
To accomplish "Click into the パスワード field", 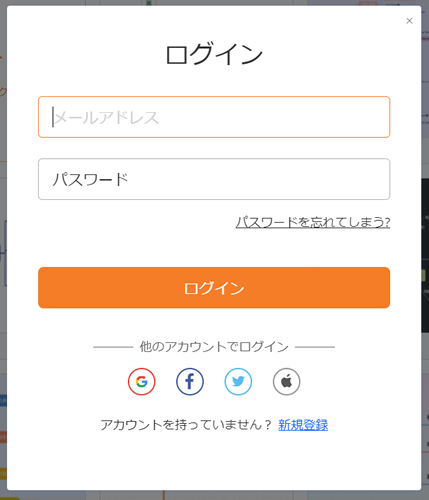I will (214, 179).
